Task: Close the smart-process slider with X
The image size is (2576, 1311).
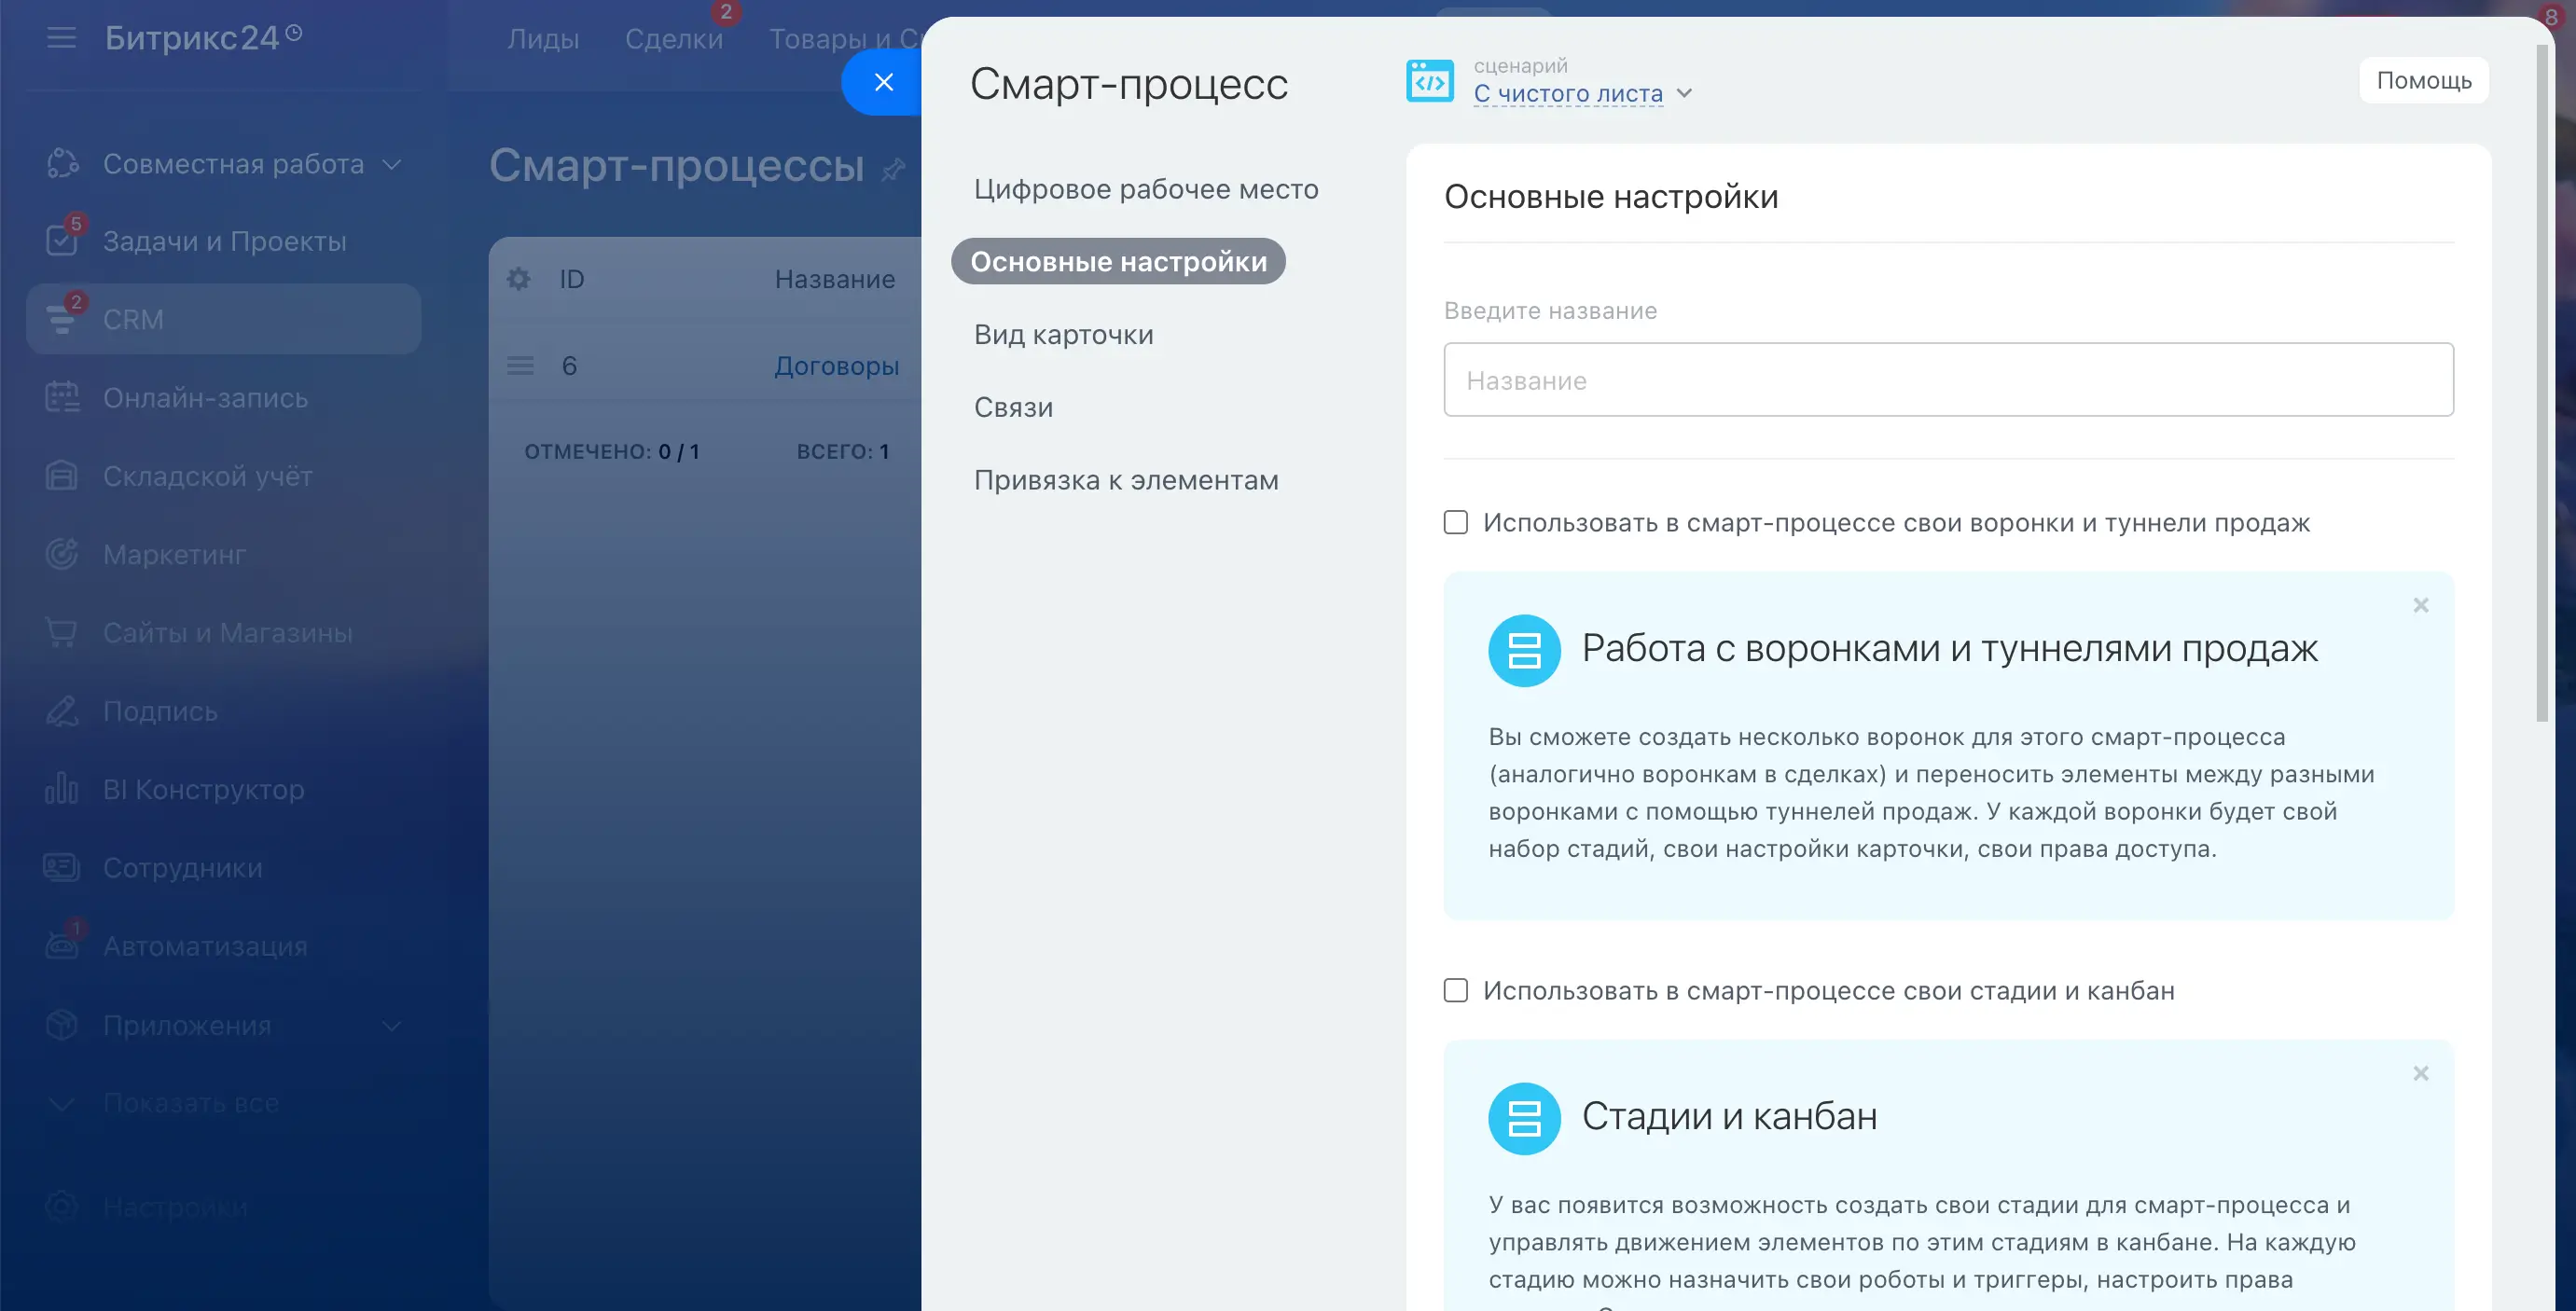Action: [x=883, y=82]
